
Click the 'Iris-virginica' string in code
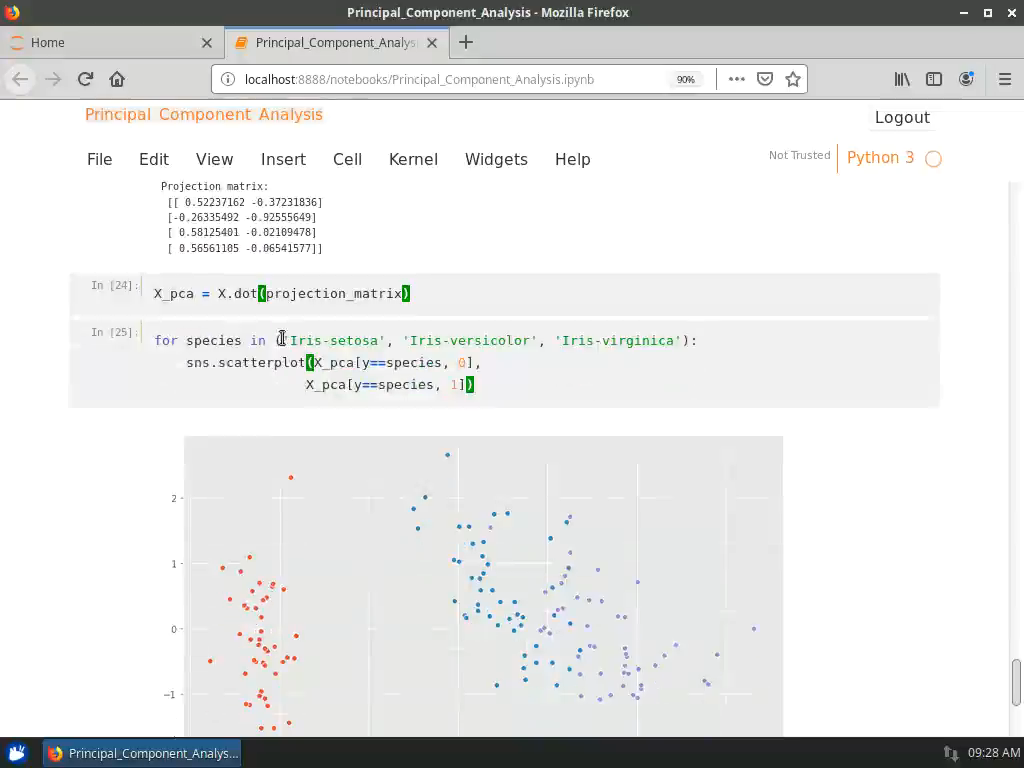coord(618,340)
